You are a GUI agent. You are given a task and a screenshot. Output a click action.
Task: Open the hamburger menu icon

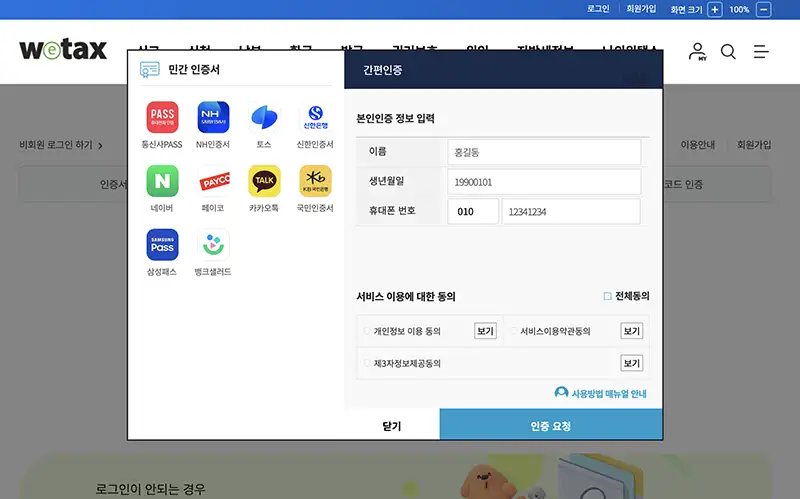[x=761, y=52]
